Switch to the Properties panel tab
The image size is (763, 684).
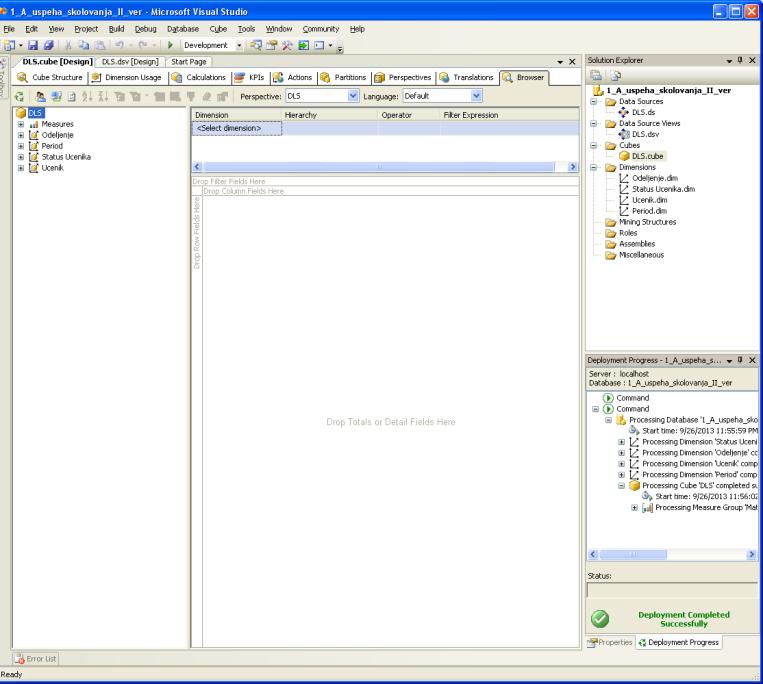[x=610, y=643]
